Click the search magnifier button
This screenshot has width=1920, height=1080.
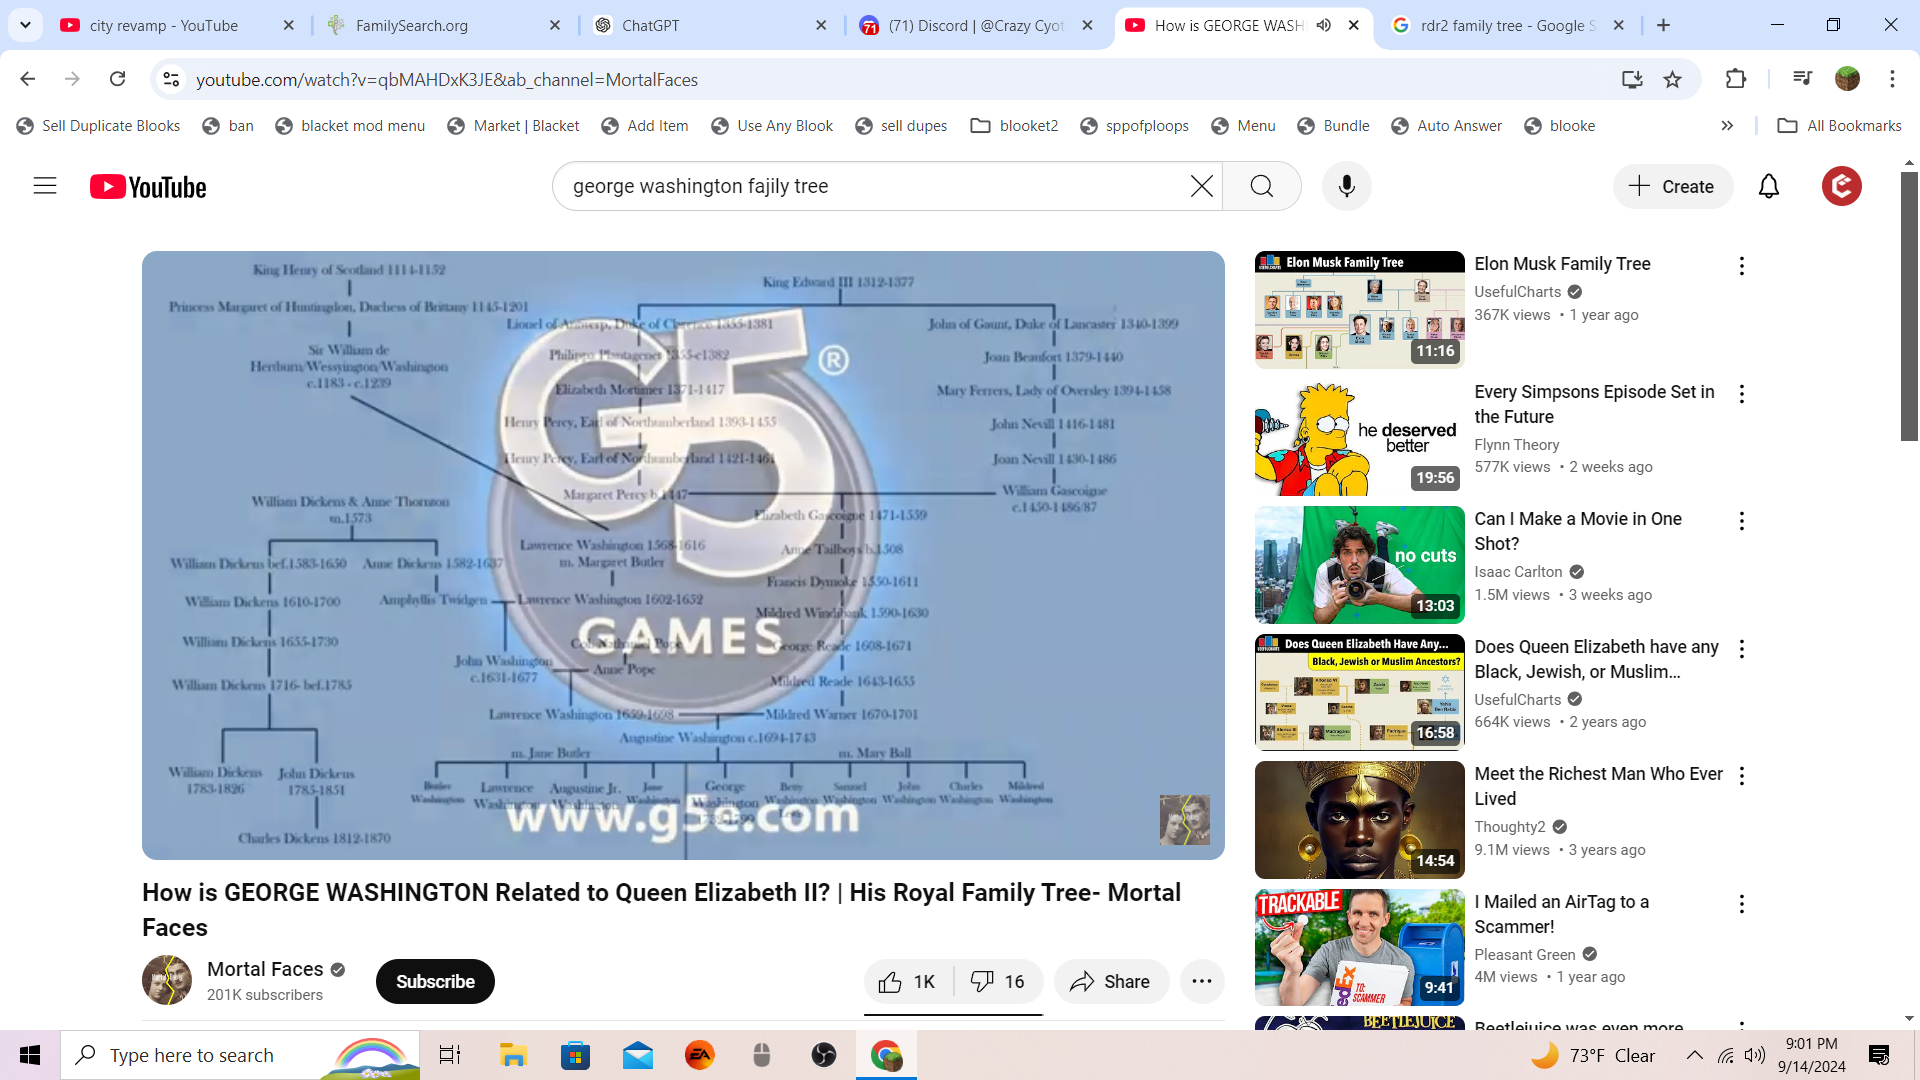pos(1261,186)
